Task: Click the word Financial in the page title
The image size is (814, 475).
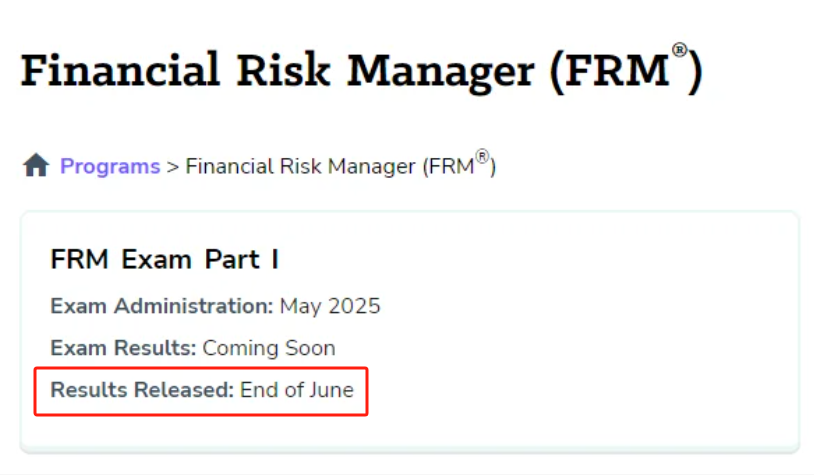Action: click(120, 70)
